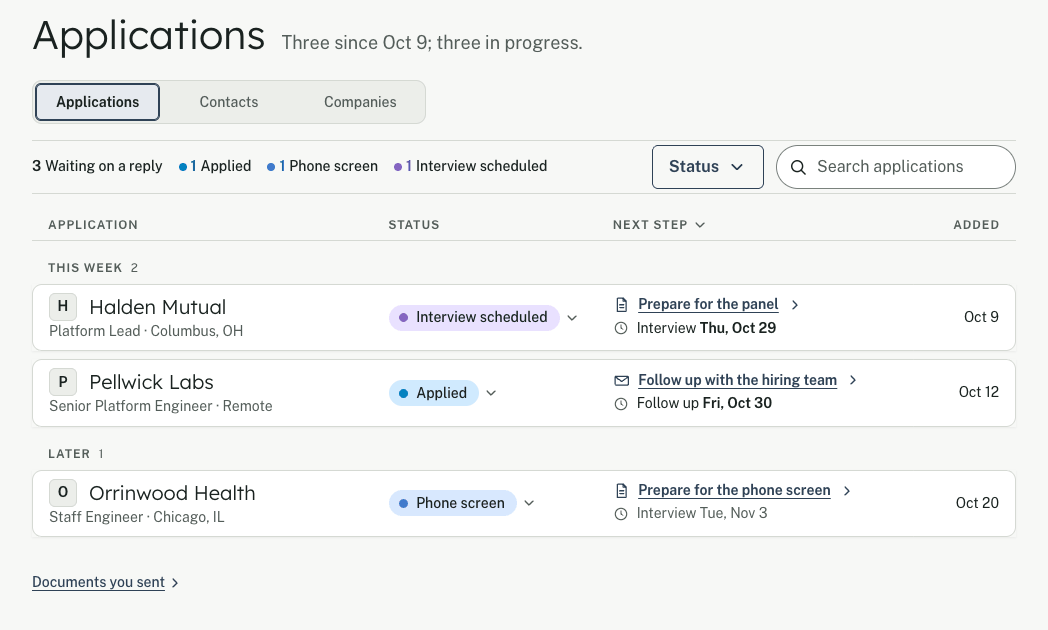Click the Oct 20 added date
The image size is (1048, 630).
977,503
